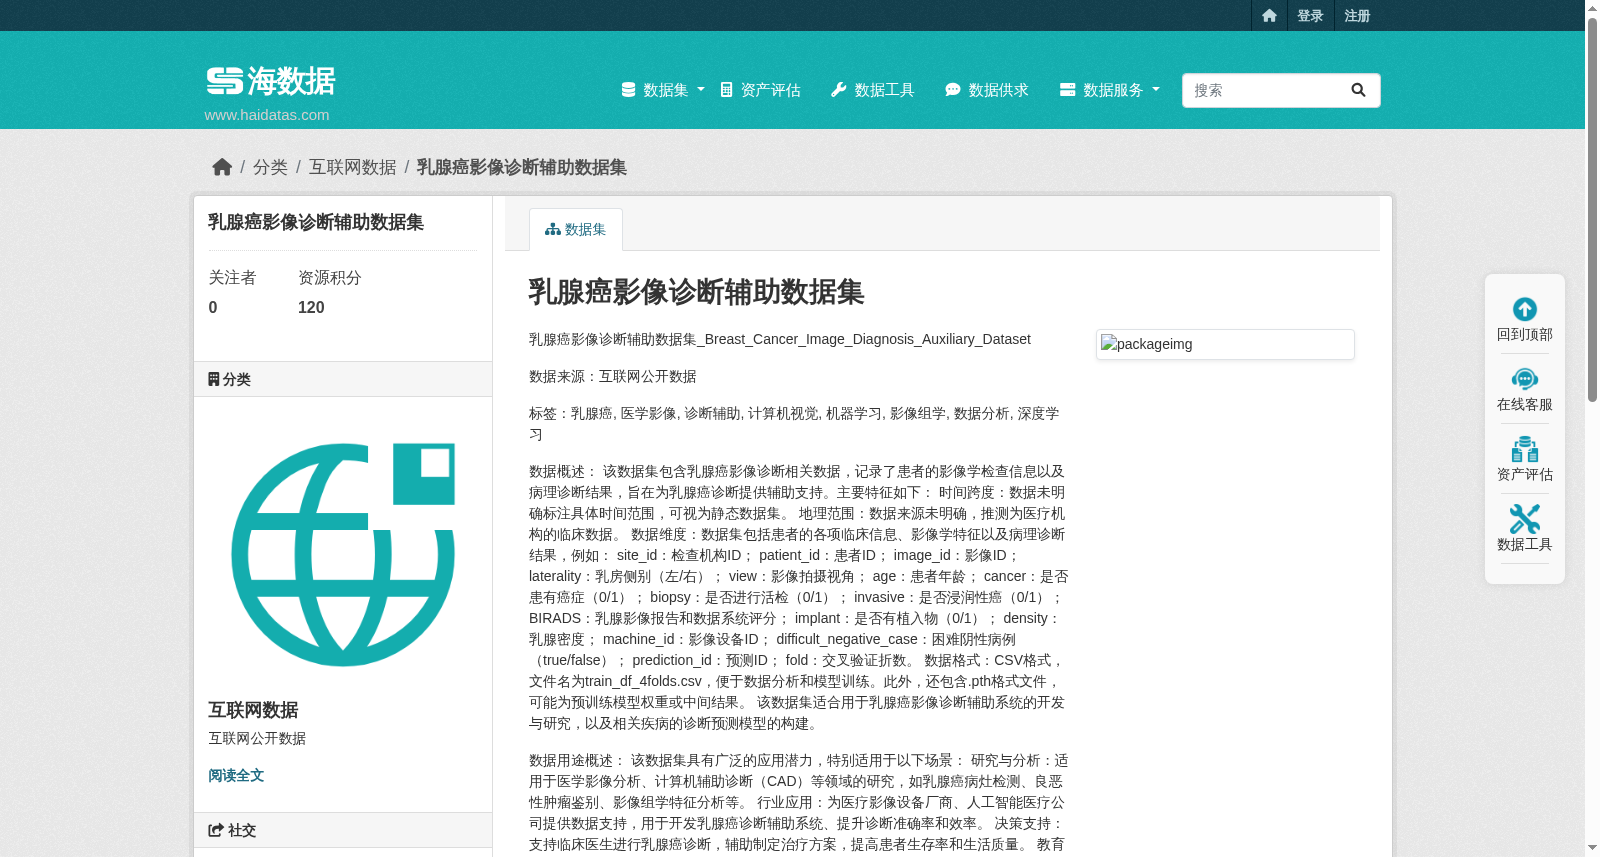The image size is (1600, 857).
Task: Click the large globe category icon
Action: point(343,555)
